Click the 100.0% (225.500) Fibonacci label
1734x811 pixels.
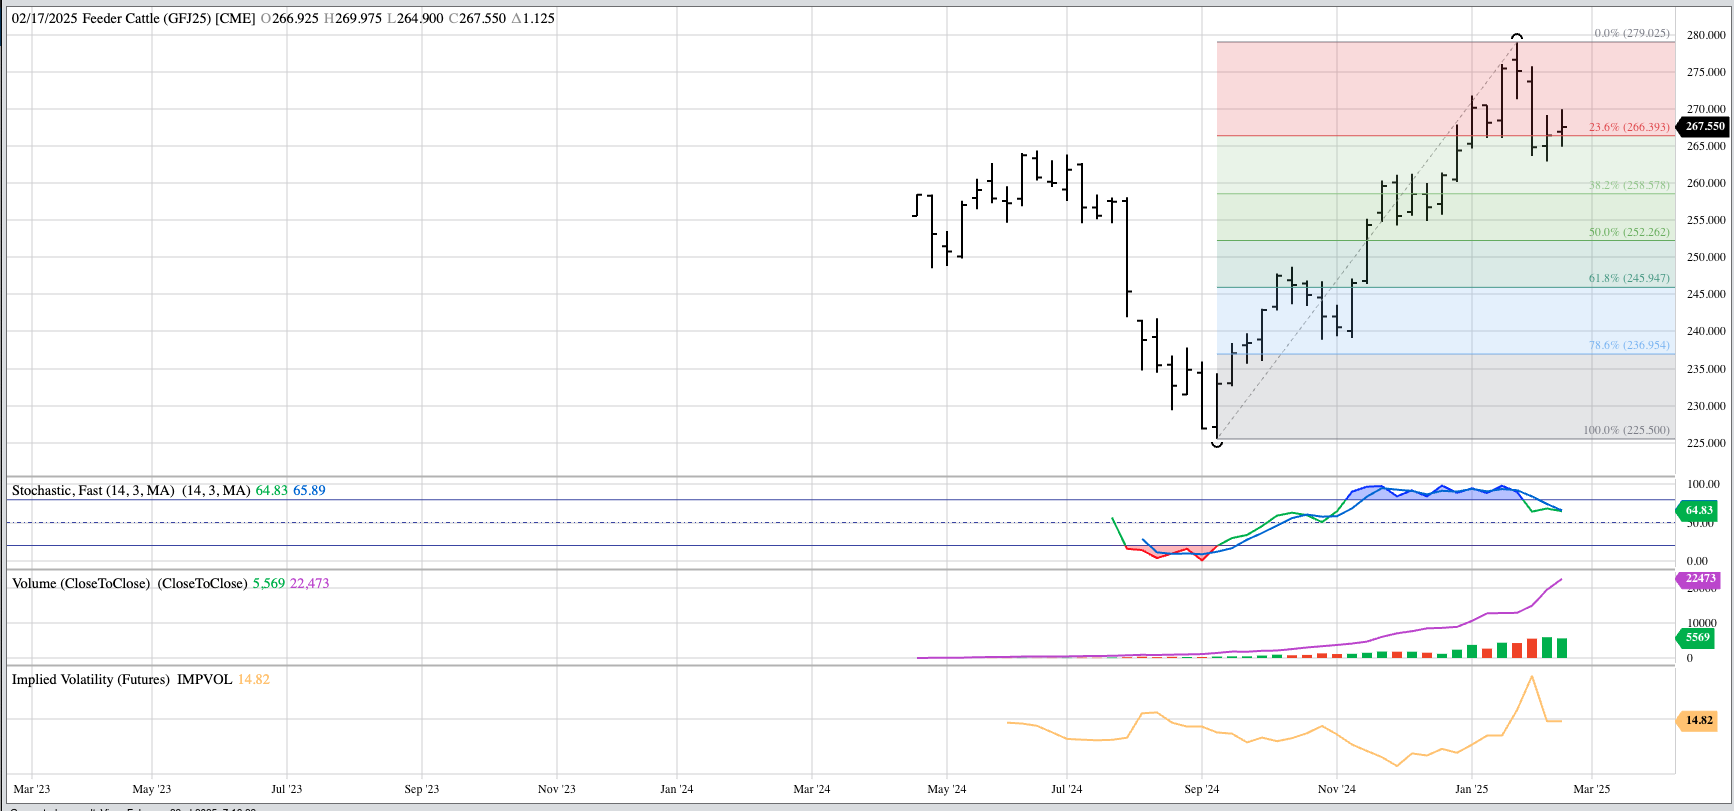(x=1626, y=430)
